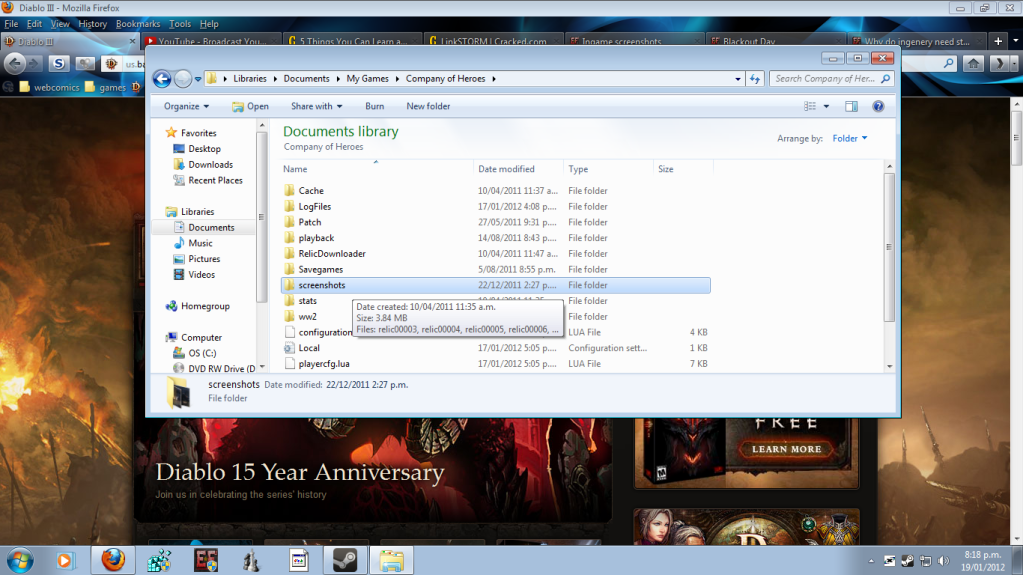Viewport: 1023px width, 575px height.
Task: Open Steam from taskbar
Action: click(344, 560)
